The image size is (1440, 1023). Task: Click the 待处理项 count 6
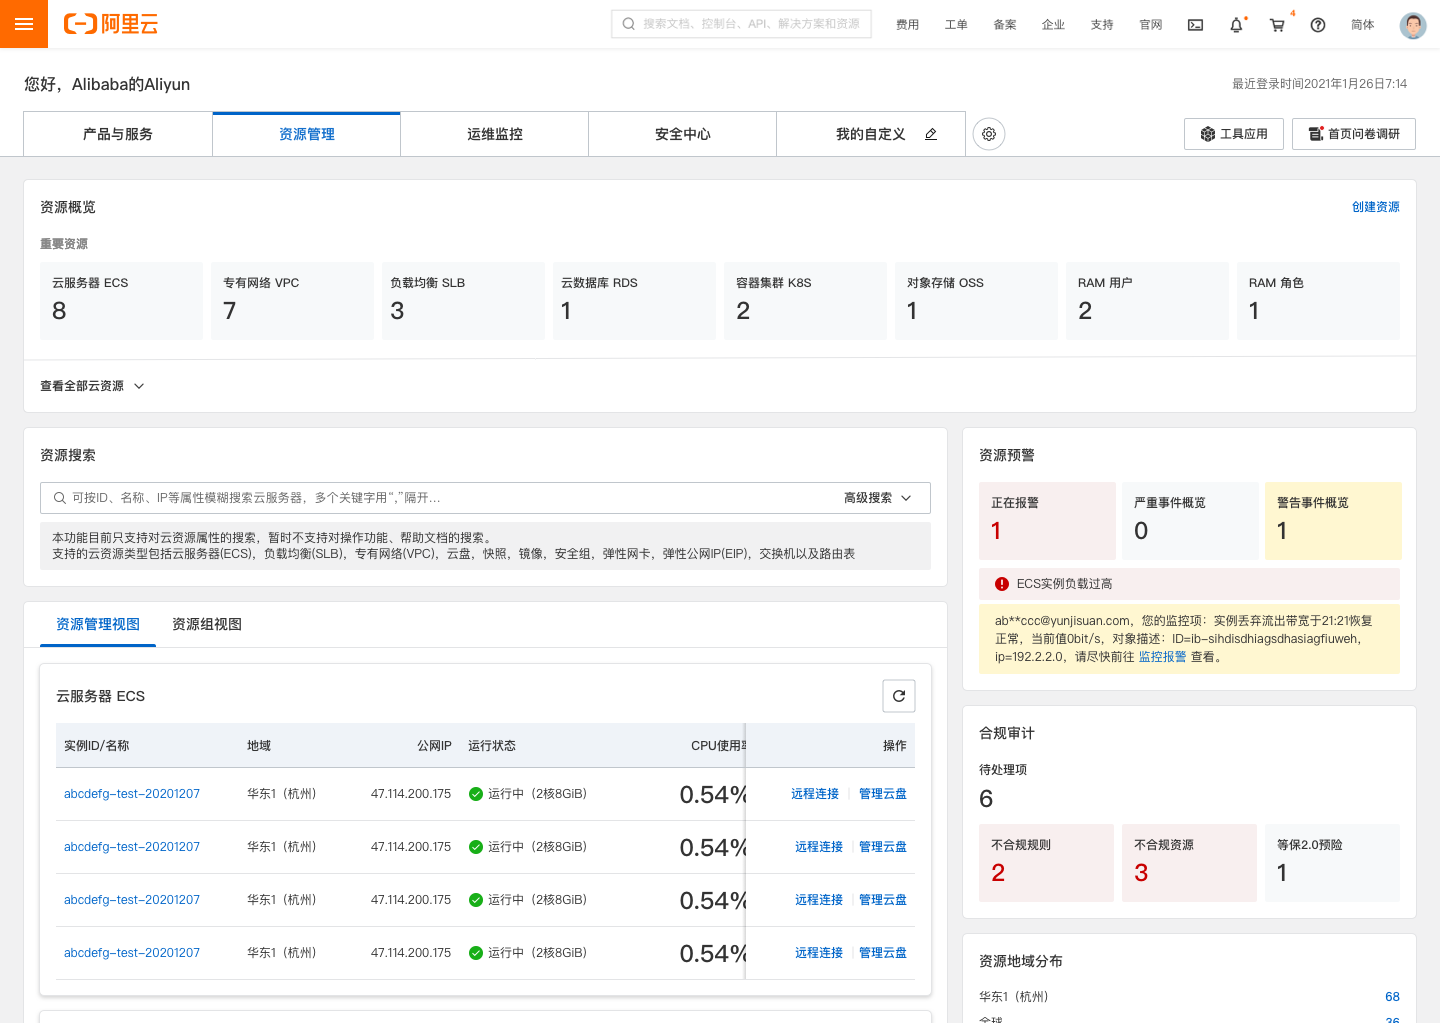click(x=986, y=799)
